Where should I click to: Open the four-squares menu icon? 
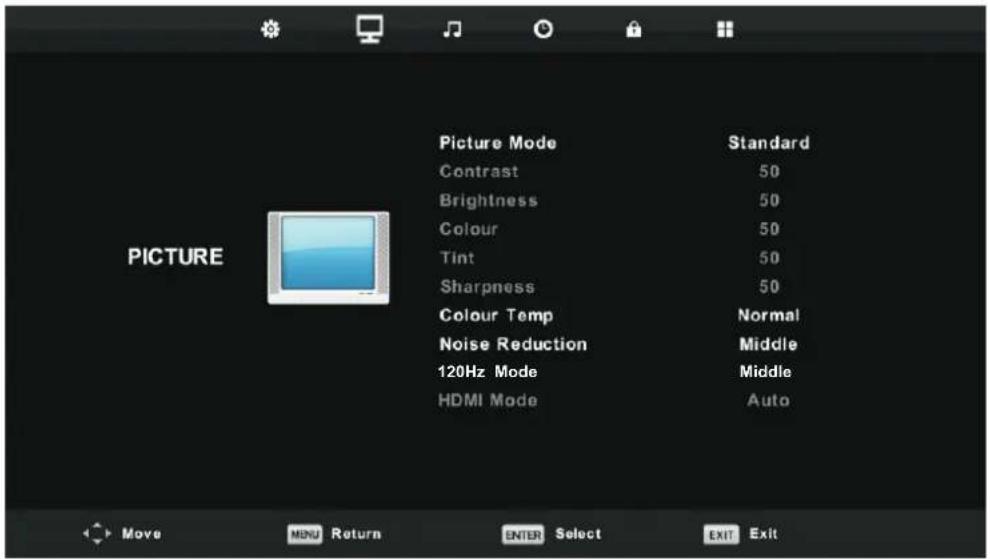725,29
